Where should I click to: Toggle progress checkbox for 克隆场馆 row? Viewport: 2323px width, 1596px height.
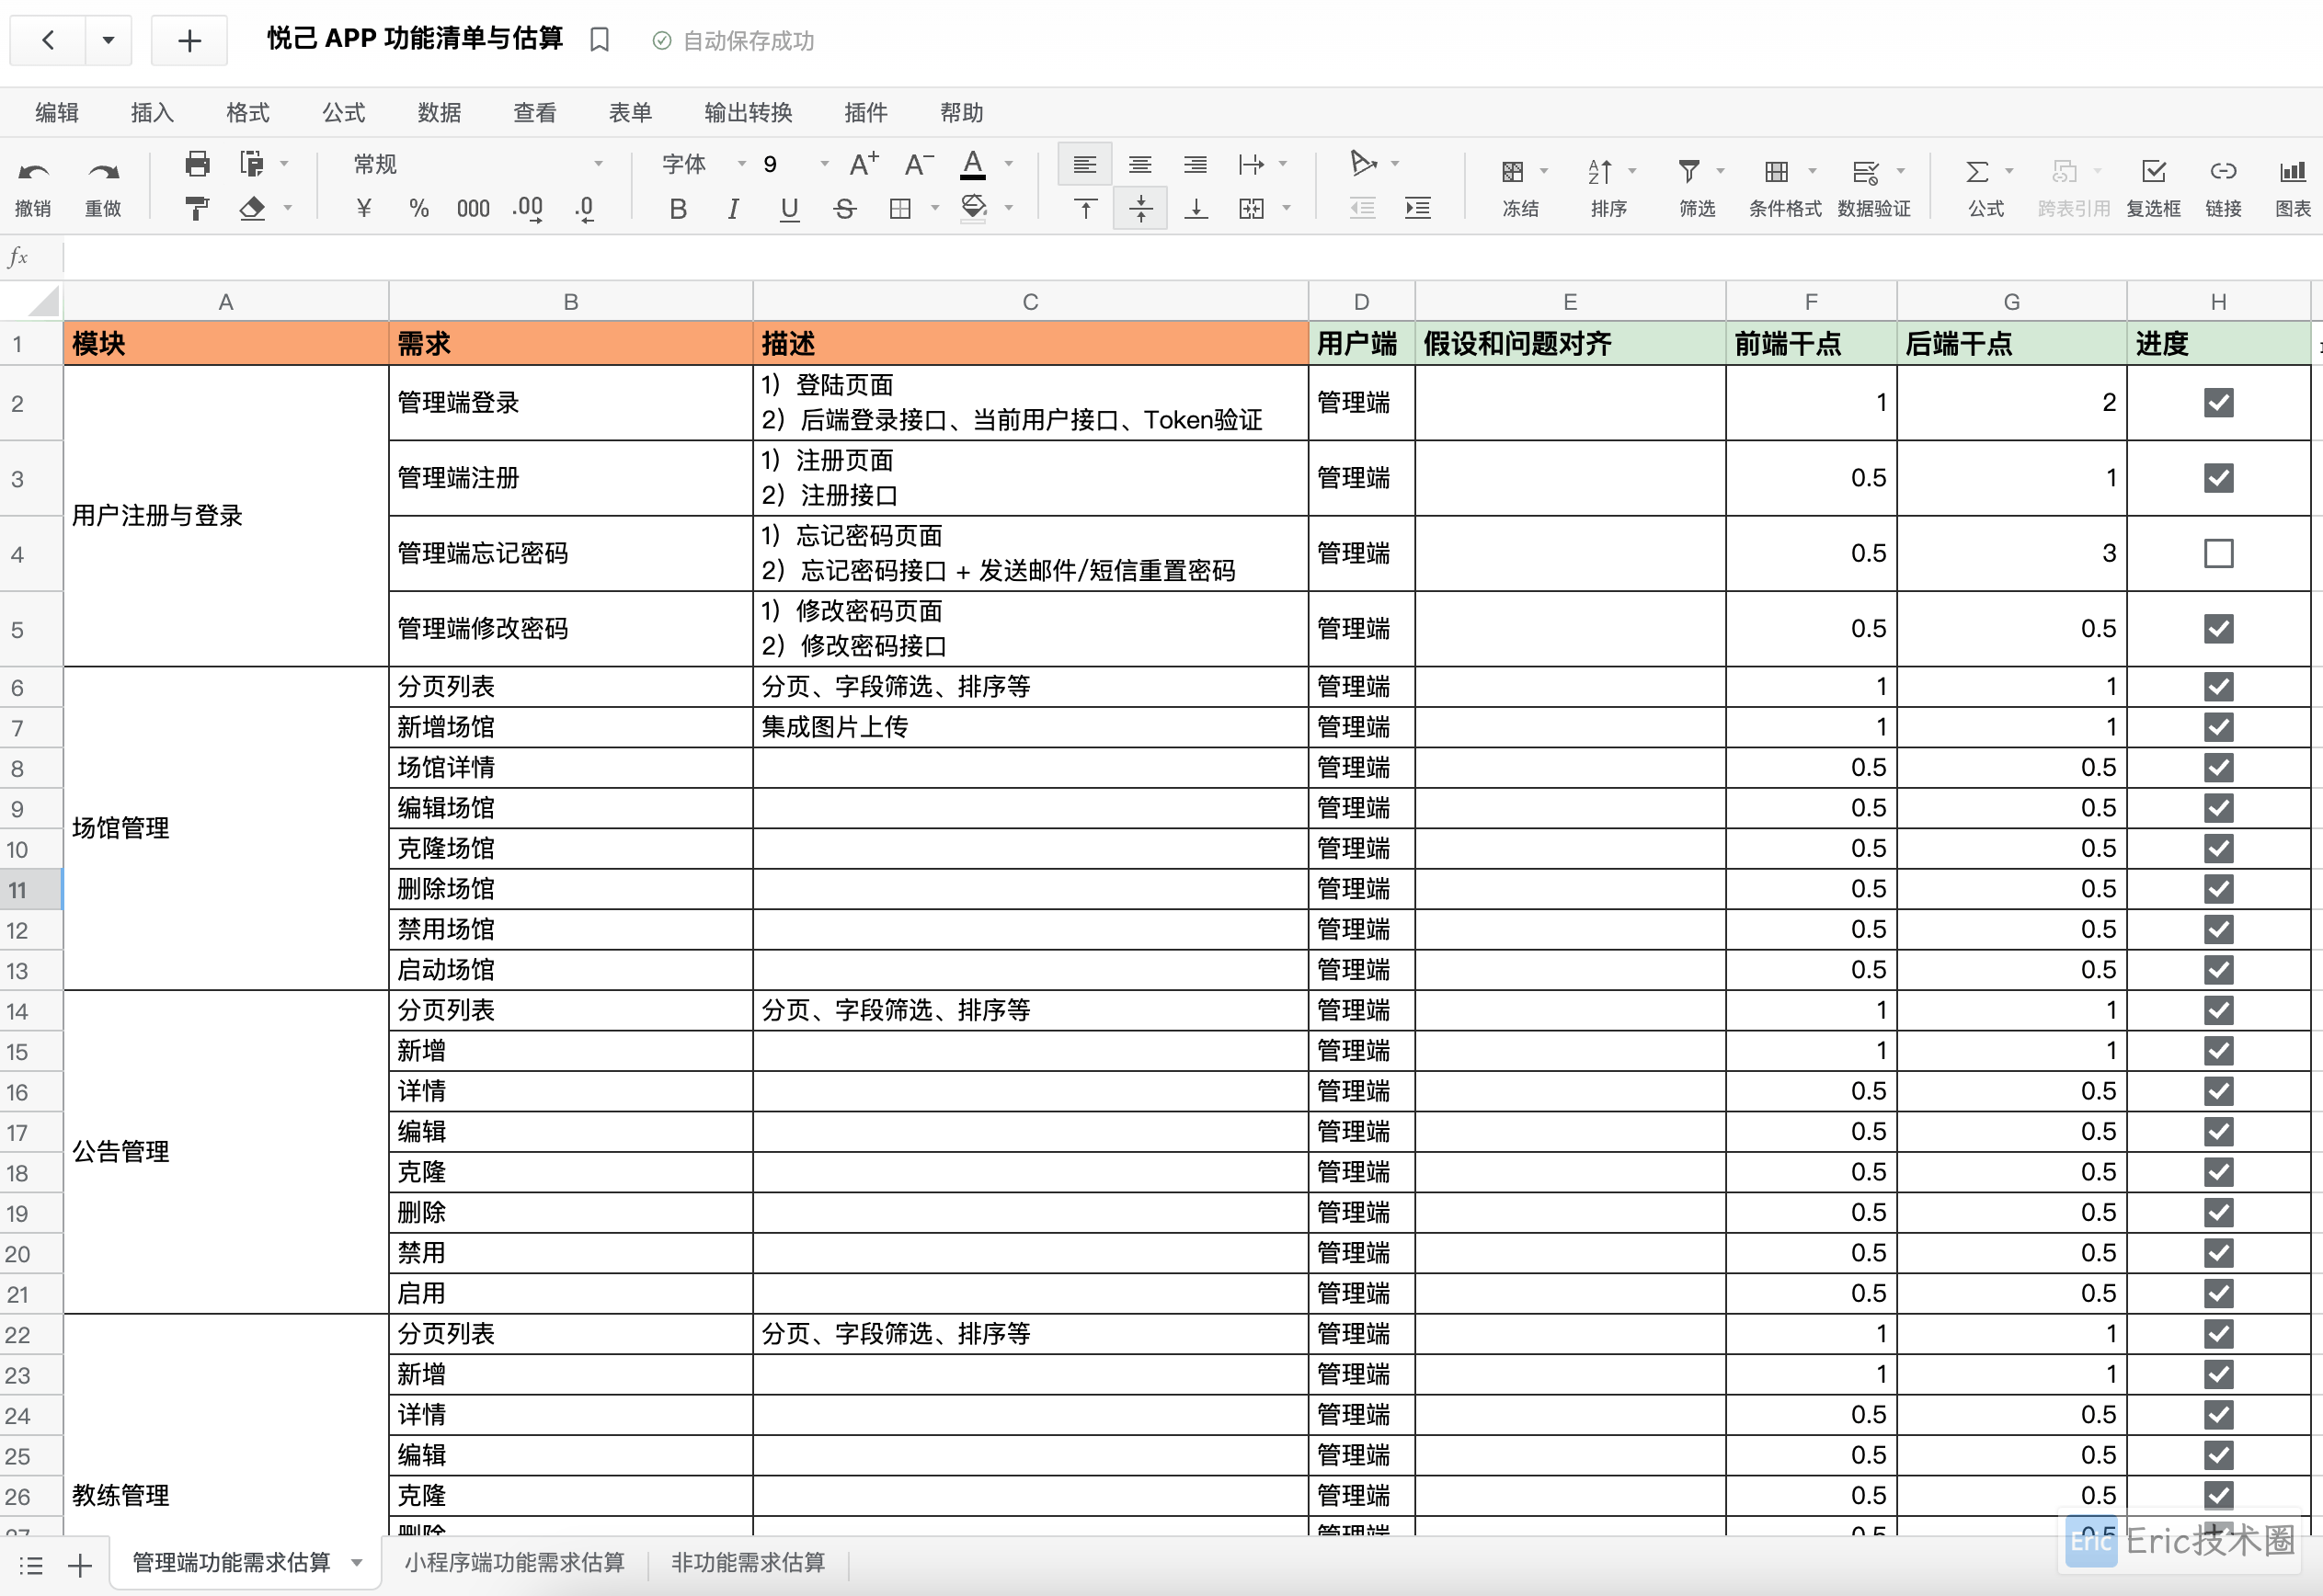point(2218,848)
